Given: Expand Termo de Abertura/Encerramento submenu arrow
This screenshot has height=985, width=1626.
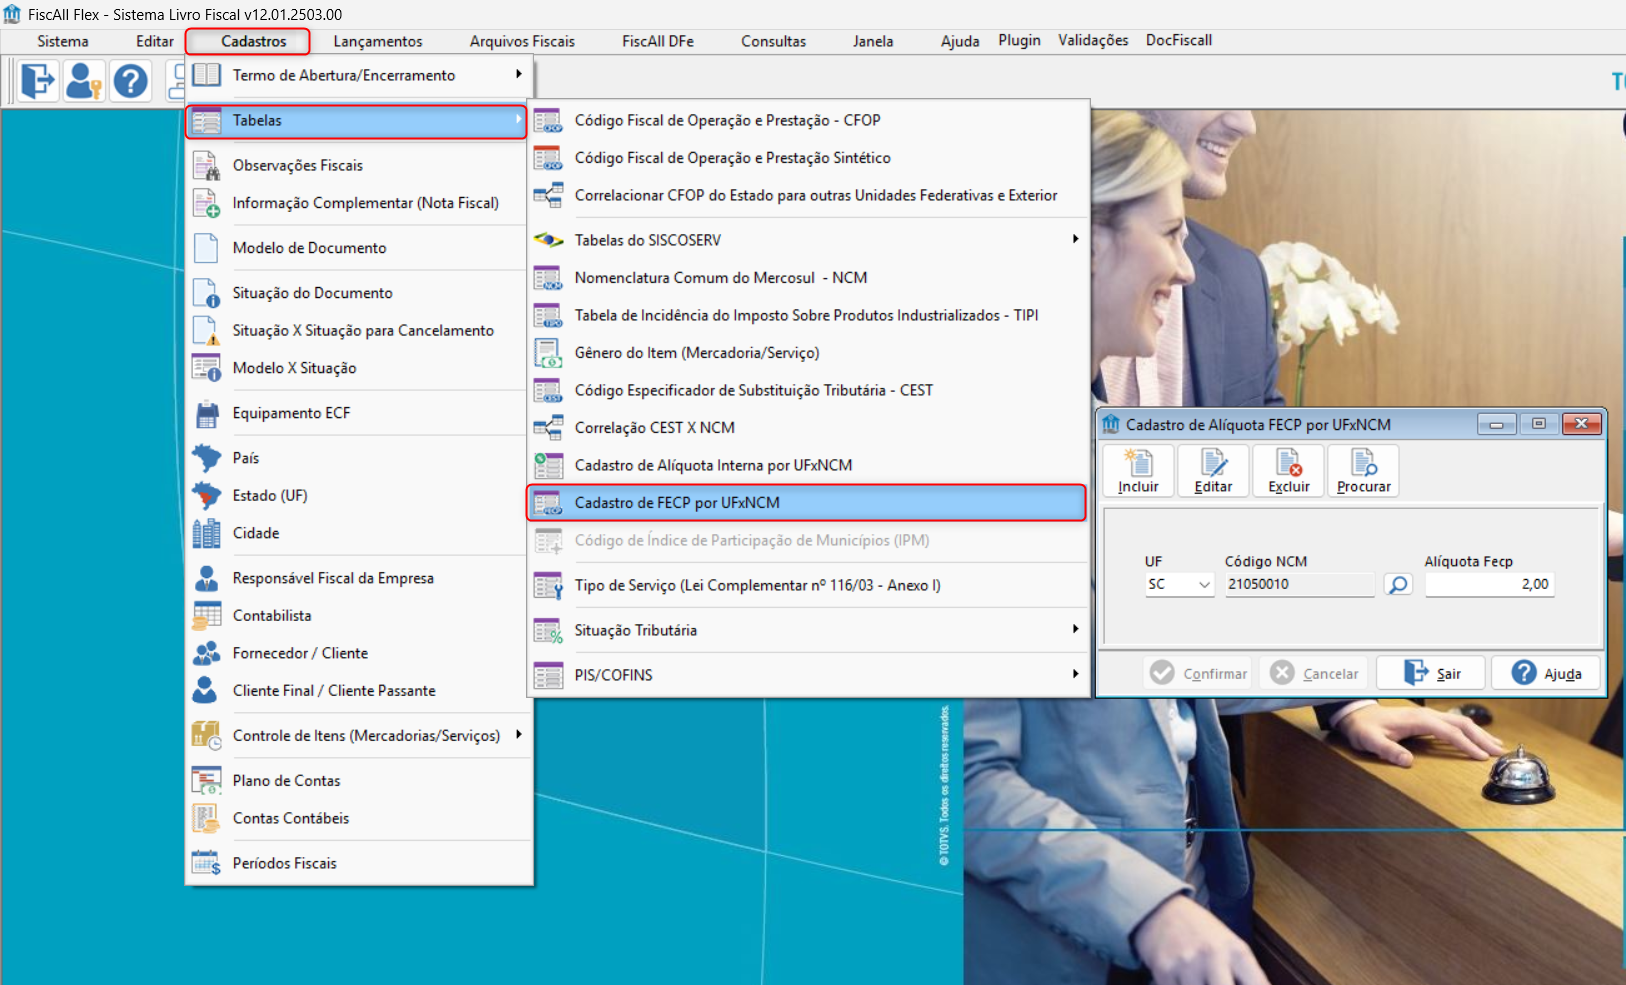Looking at the screenshot, I should point(519,74).
